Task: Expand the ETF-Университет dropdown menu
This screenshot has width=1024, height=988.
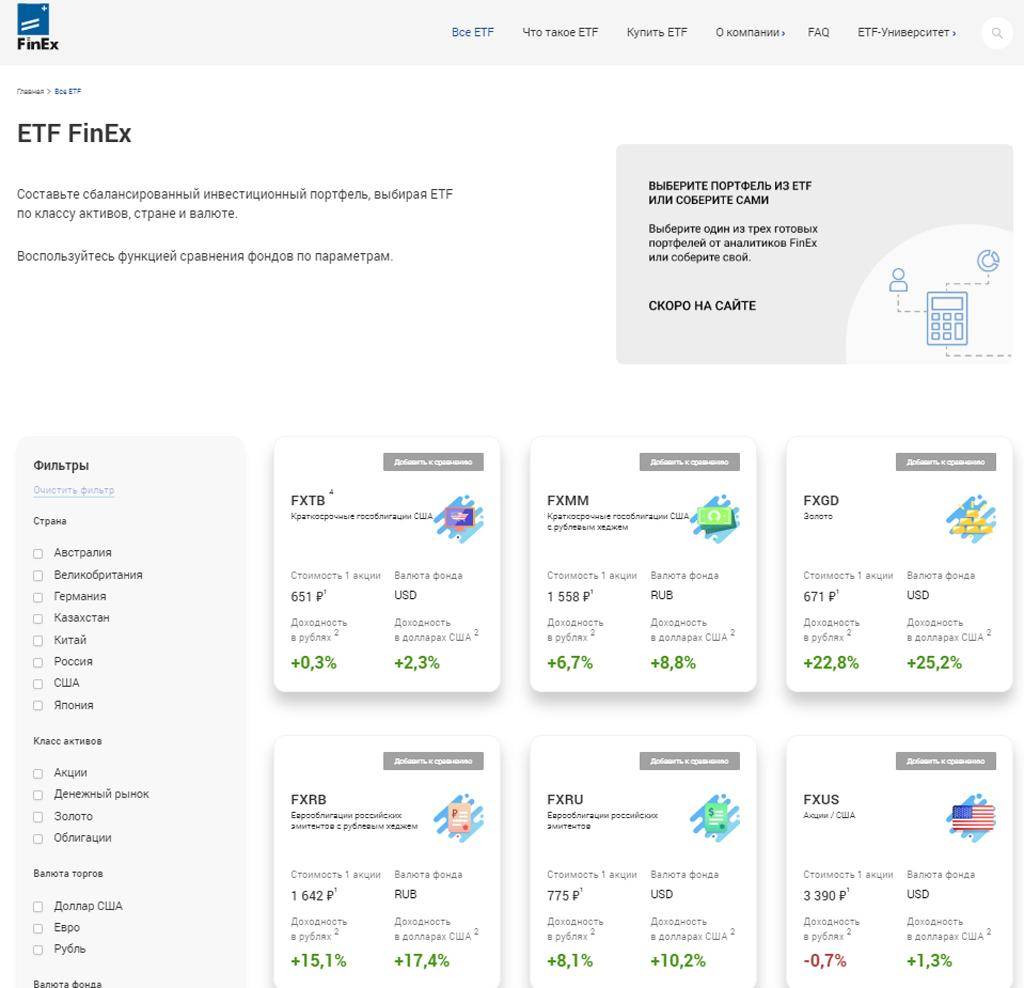Action: tap(906, 33)
